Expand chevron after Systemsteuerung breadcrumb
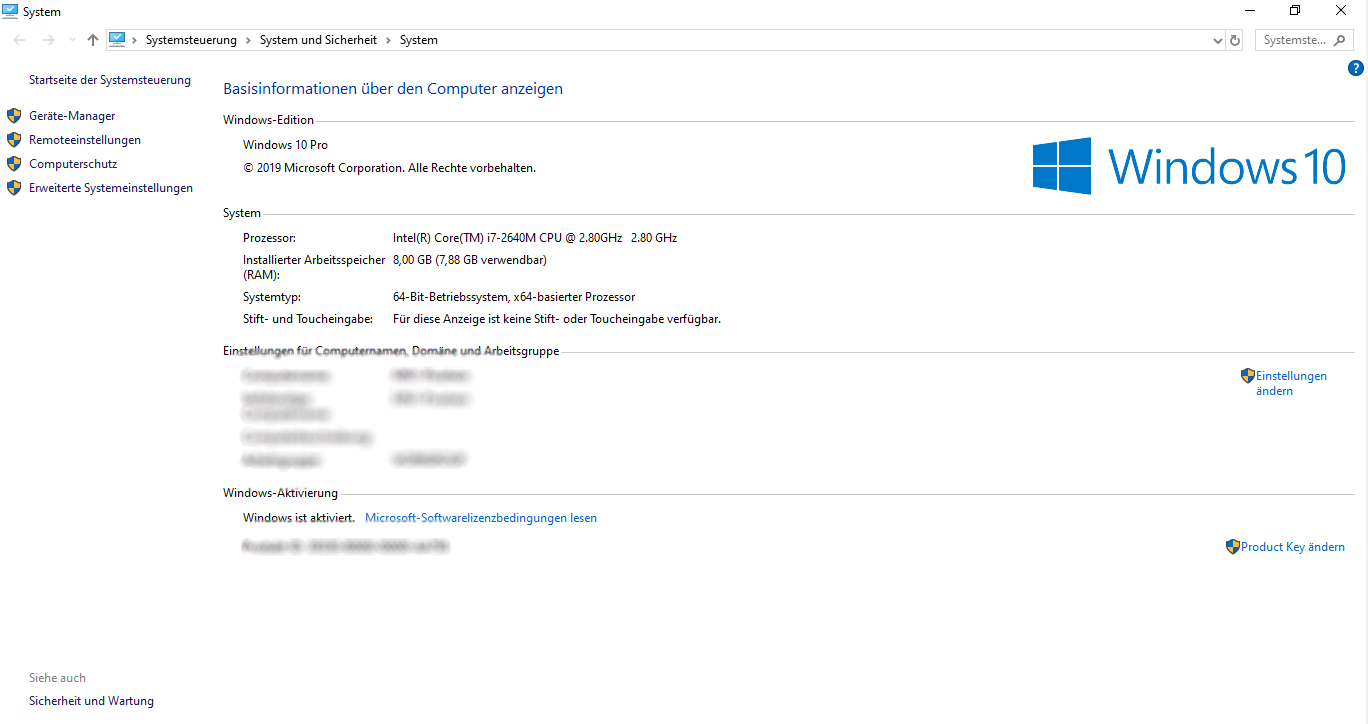This screenshot has height=724, width=1368. (x=249, y=40)
